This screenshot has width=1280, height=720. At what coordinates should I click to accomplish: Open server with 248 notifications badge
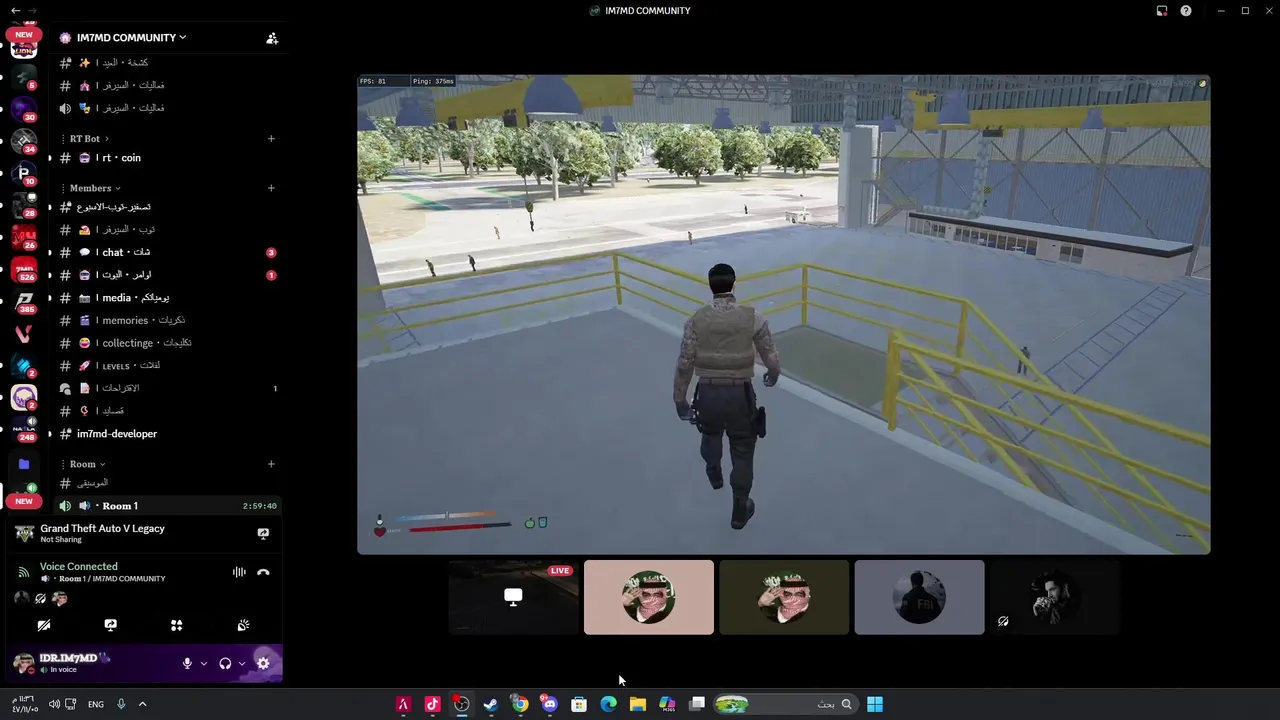click(x=24, y=429)
